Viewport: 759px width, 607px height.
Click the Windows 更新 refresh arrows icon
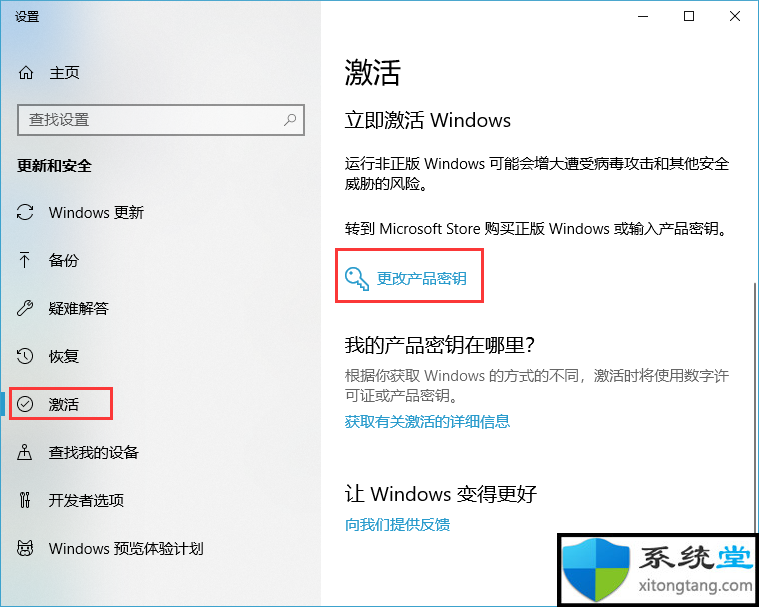pyautogui.click(x=25, y=212)
